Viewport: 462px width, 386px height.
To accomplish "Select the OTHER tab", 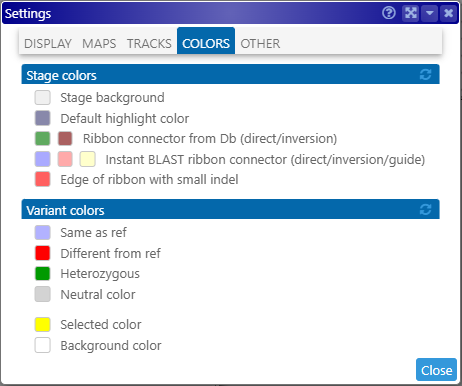I will pyautogui.click(x=260, y=43).
